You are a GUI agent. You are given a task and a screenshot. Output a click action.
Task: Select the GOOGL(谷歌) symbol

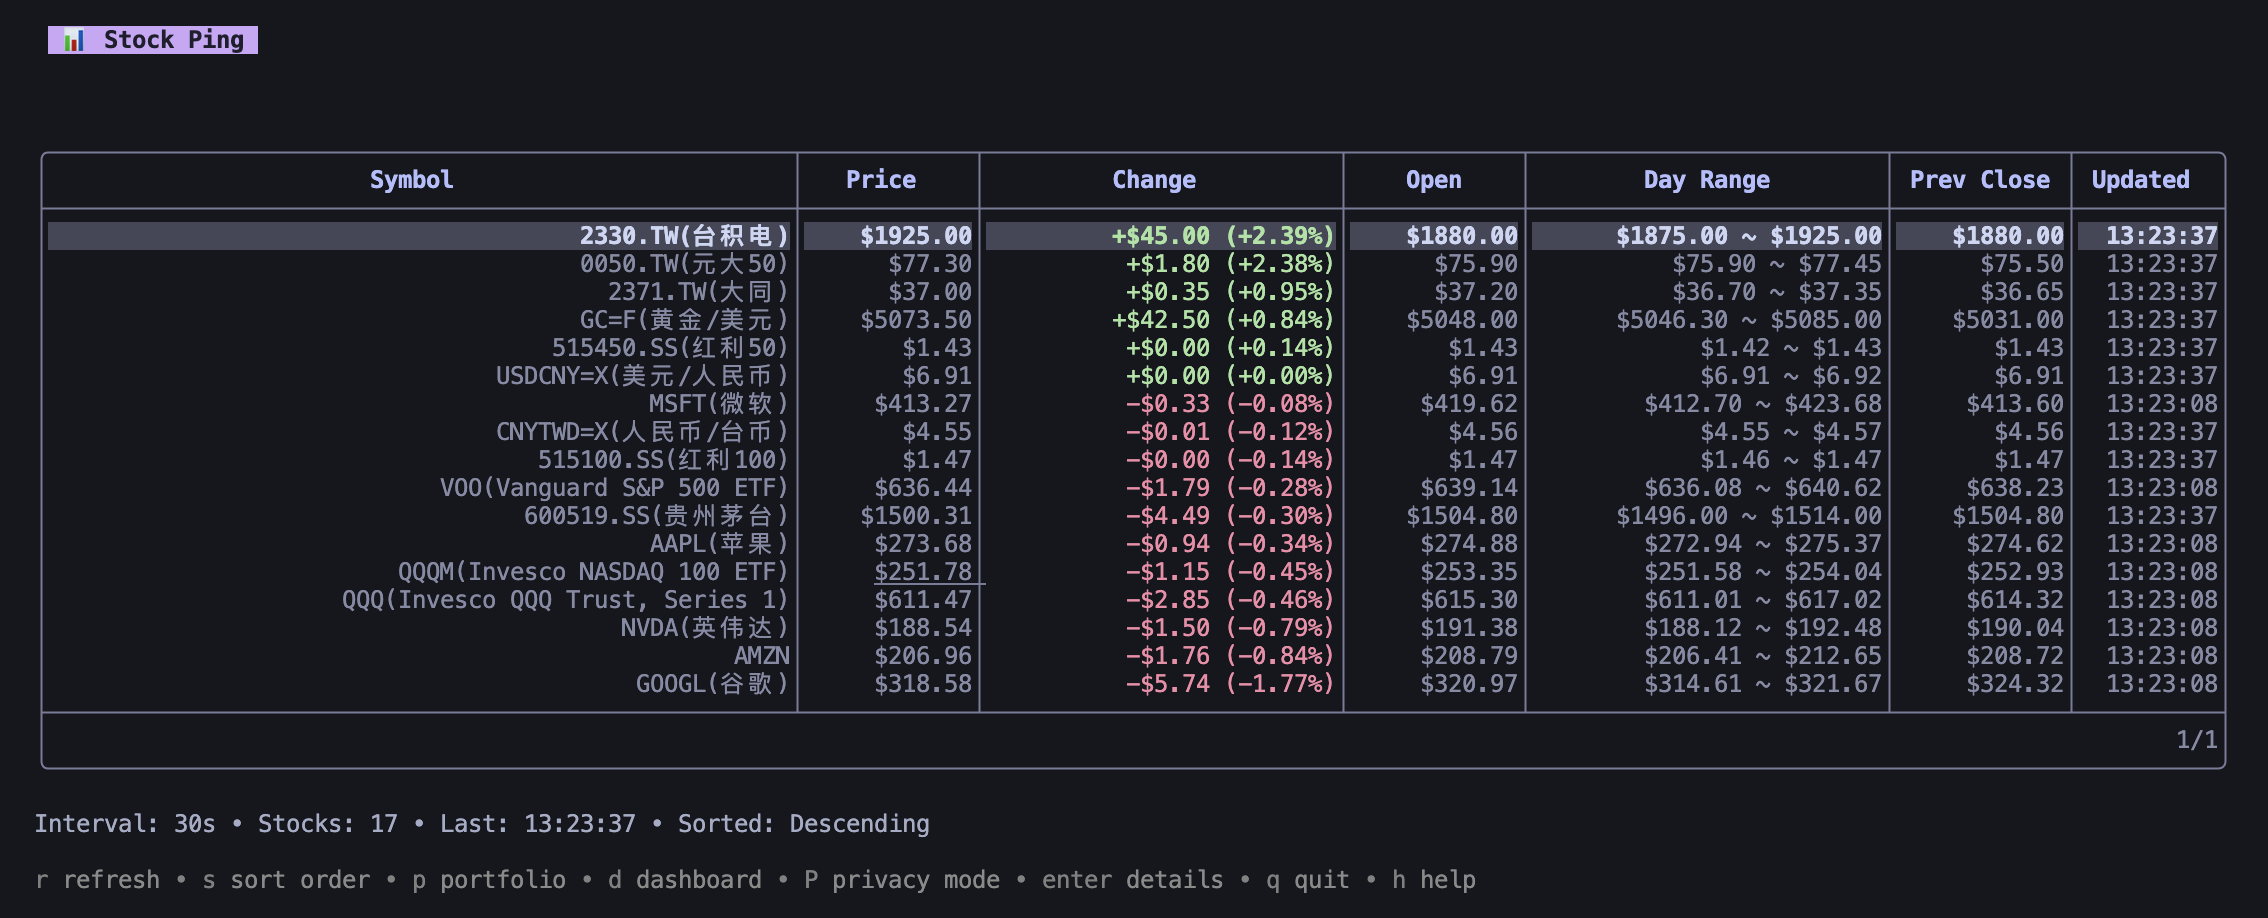point(712,684)
